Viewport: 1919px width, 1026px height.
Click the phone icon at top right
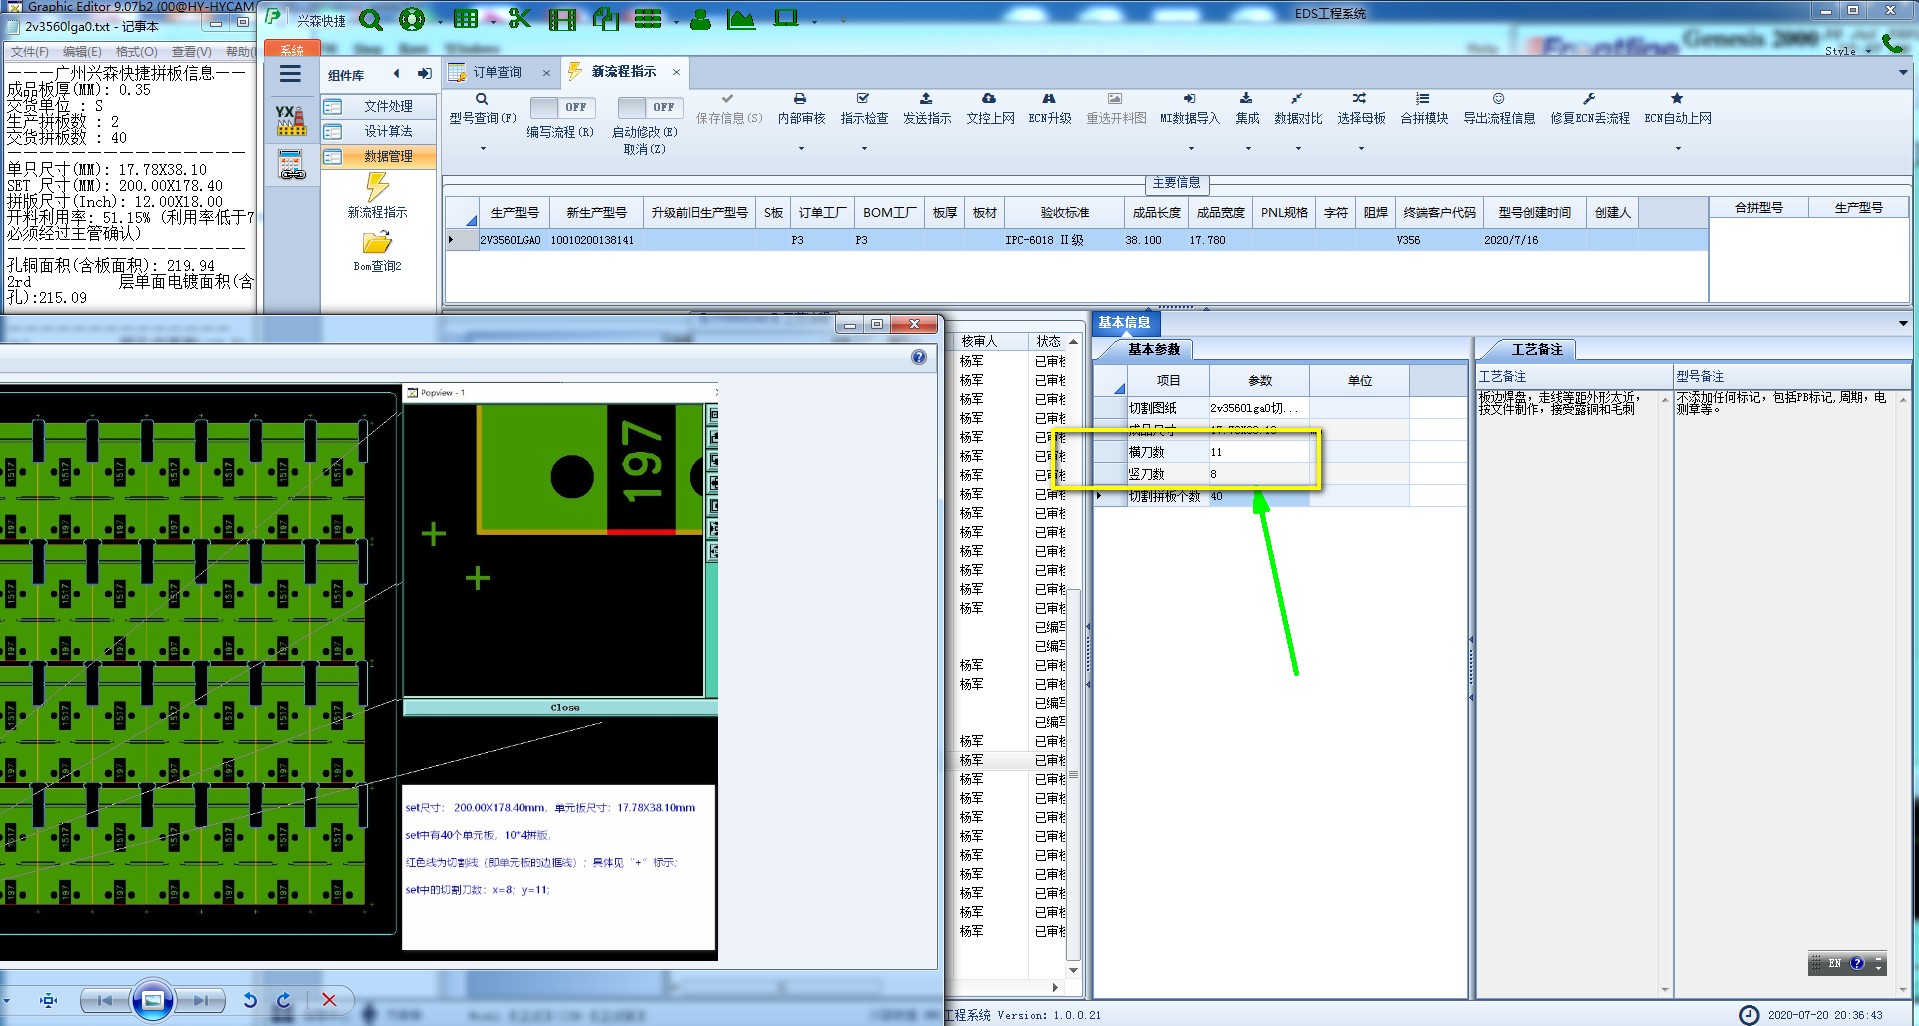click(1892, 43)
